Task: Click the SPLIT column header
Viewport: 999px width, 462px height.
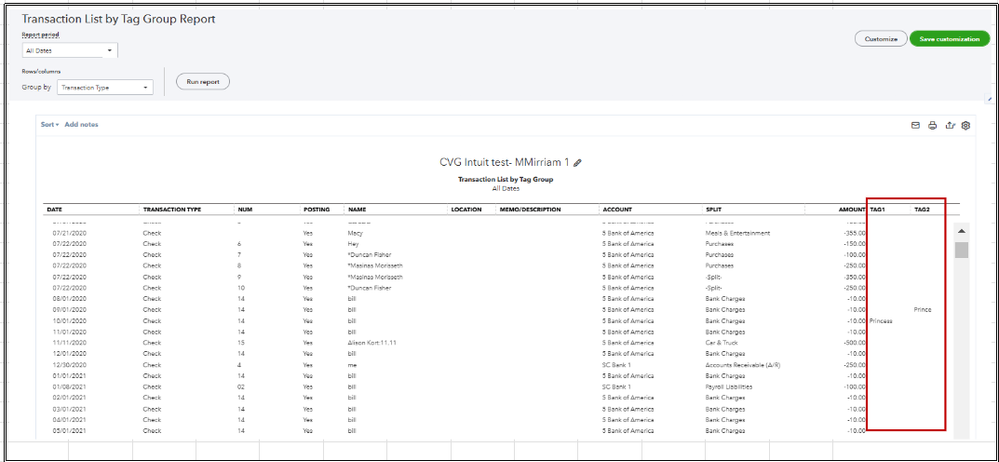Action: point(714,210)
